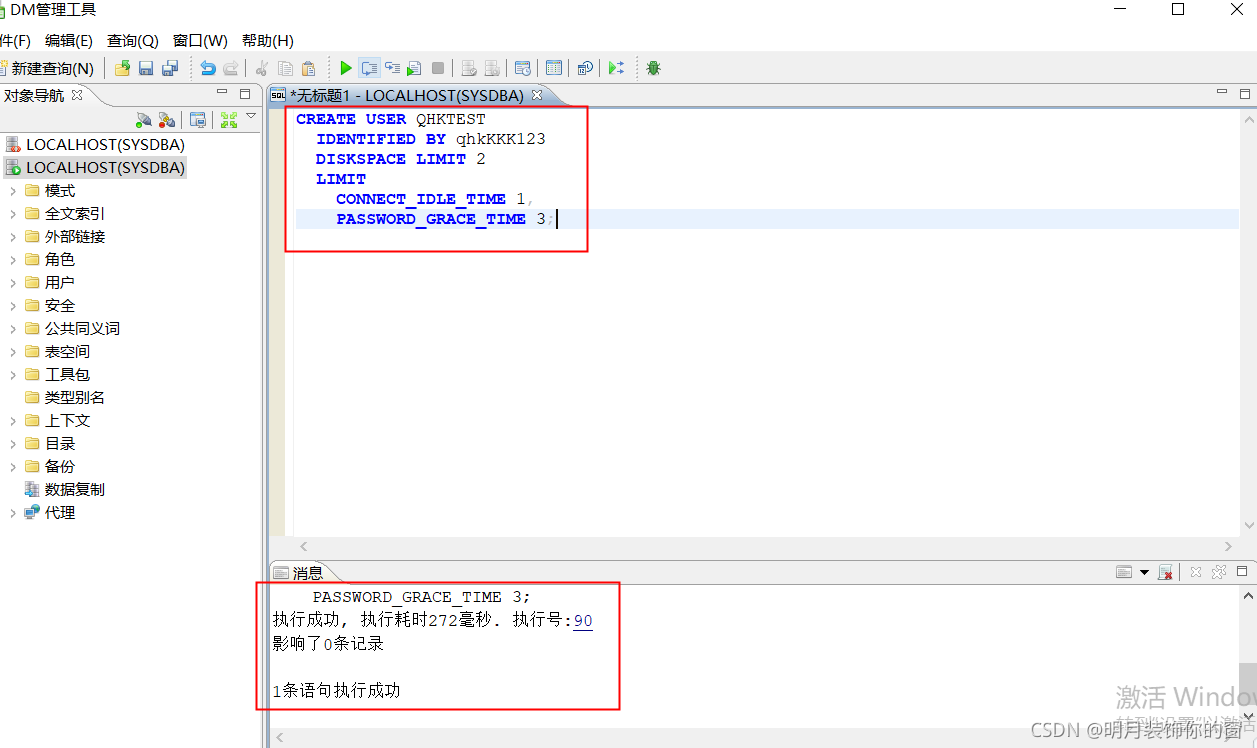Click the execution number link 90

coord(583,621)
